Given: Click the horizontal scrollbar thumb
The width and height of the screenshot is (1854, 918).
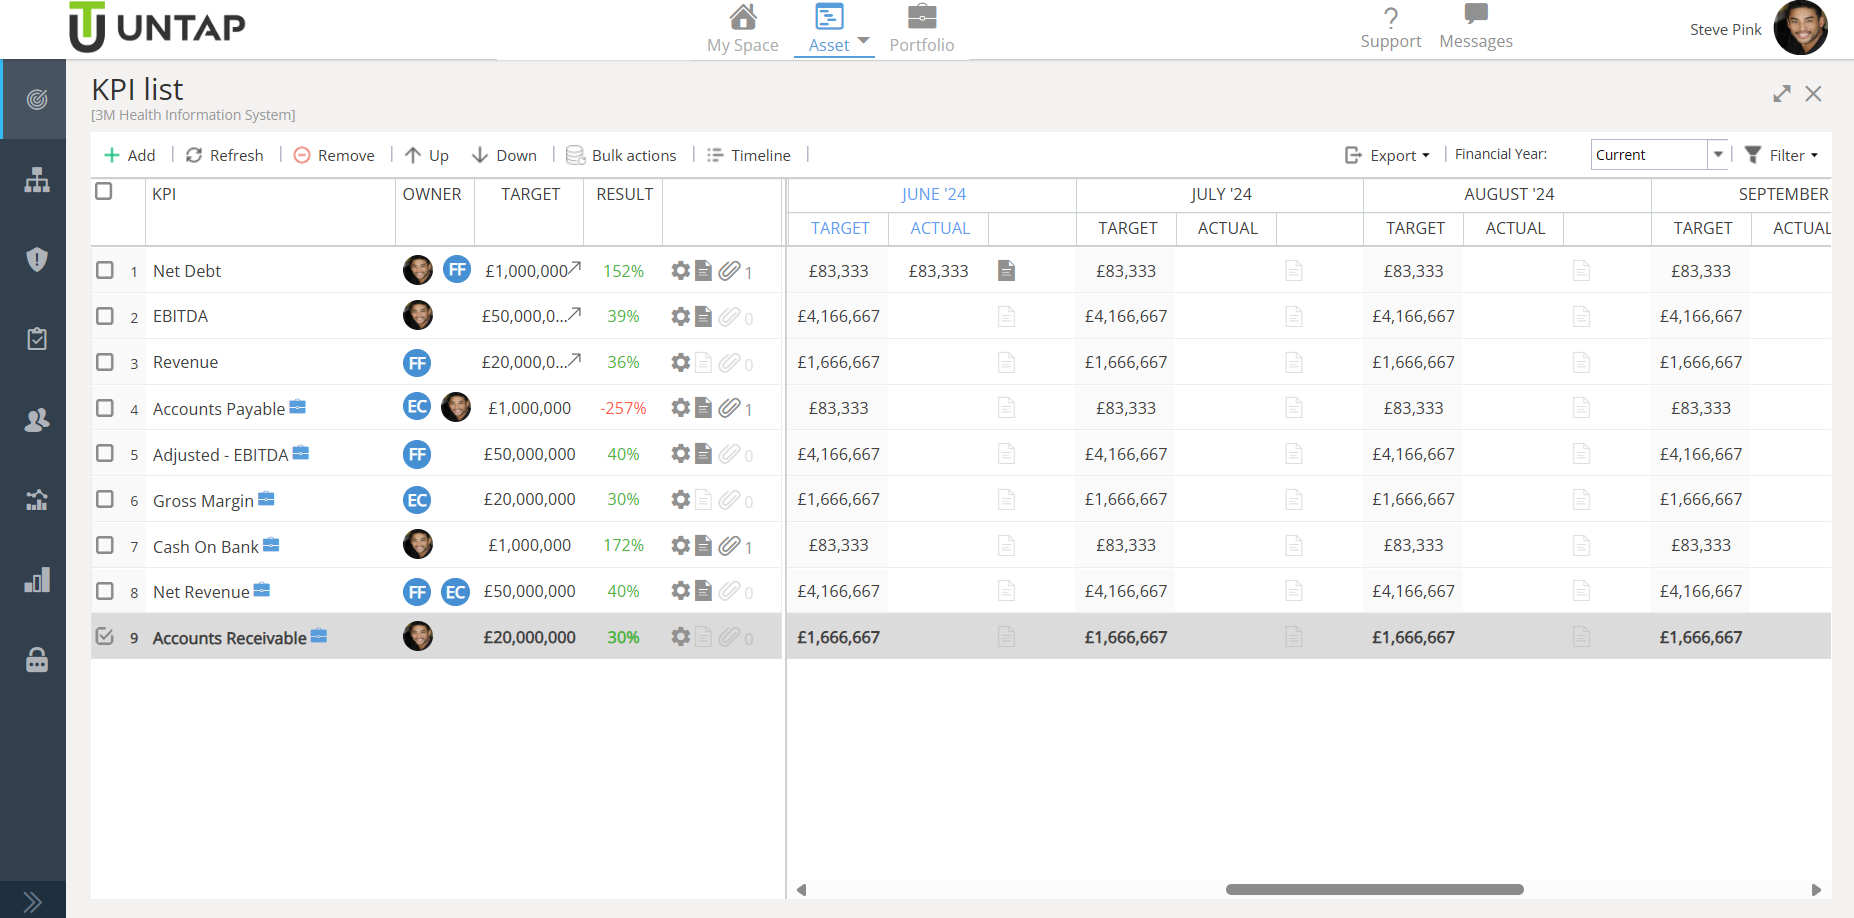Looking at the screenshot, I should (1374, 889).
